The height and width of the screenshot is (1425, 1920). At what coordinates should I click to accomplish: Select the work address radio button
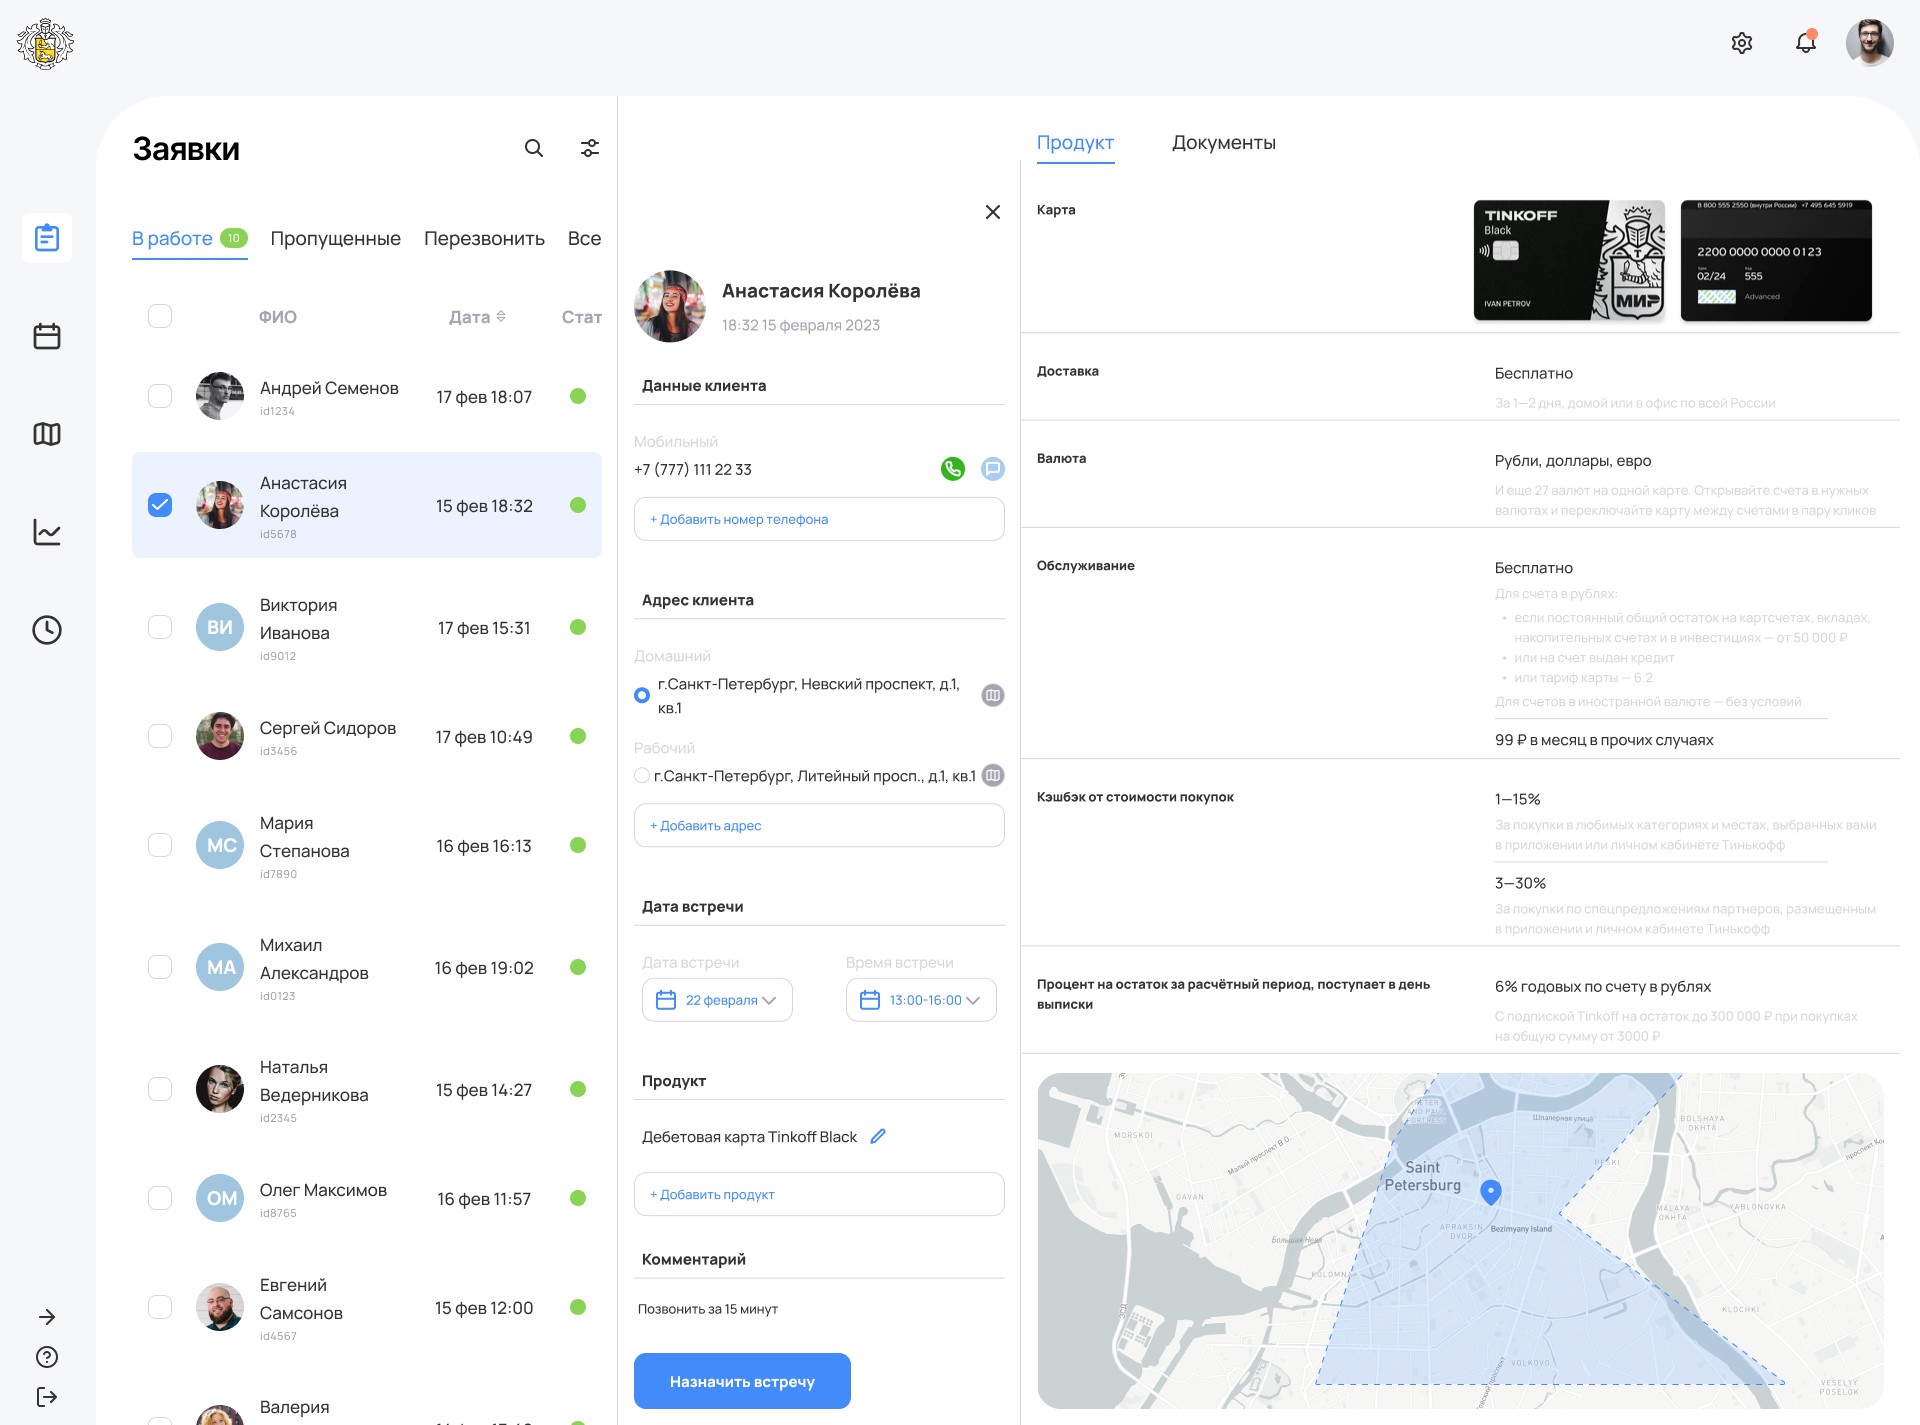coord(642,775)
